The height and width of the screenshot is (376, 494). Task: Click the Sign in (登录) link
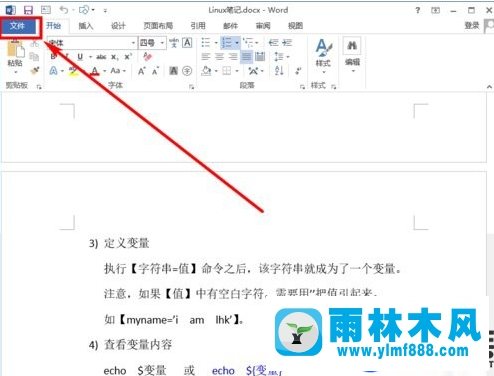point(472,25)
